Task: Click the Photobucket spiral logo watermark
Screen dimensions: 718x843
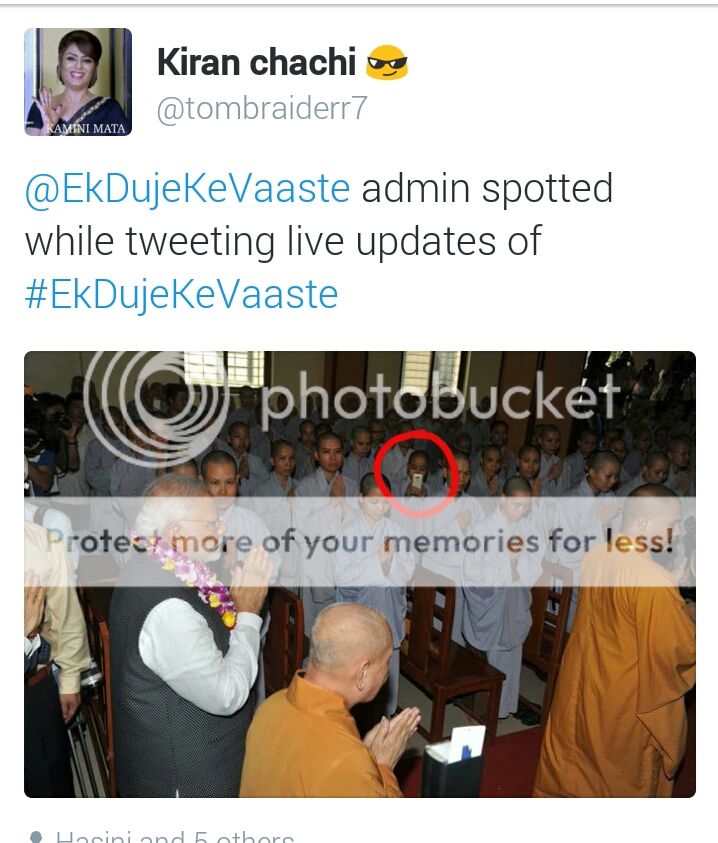Action: 157,405
